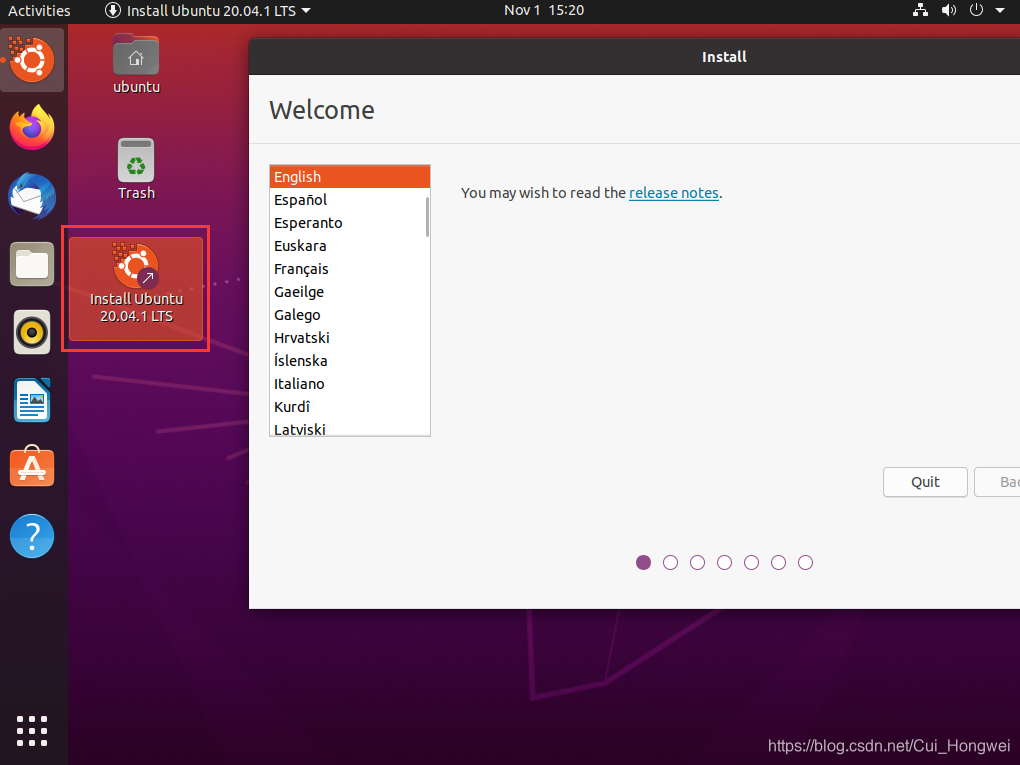Select Euskara in the language list

point(348,246)
